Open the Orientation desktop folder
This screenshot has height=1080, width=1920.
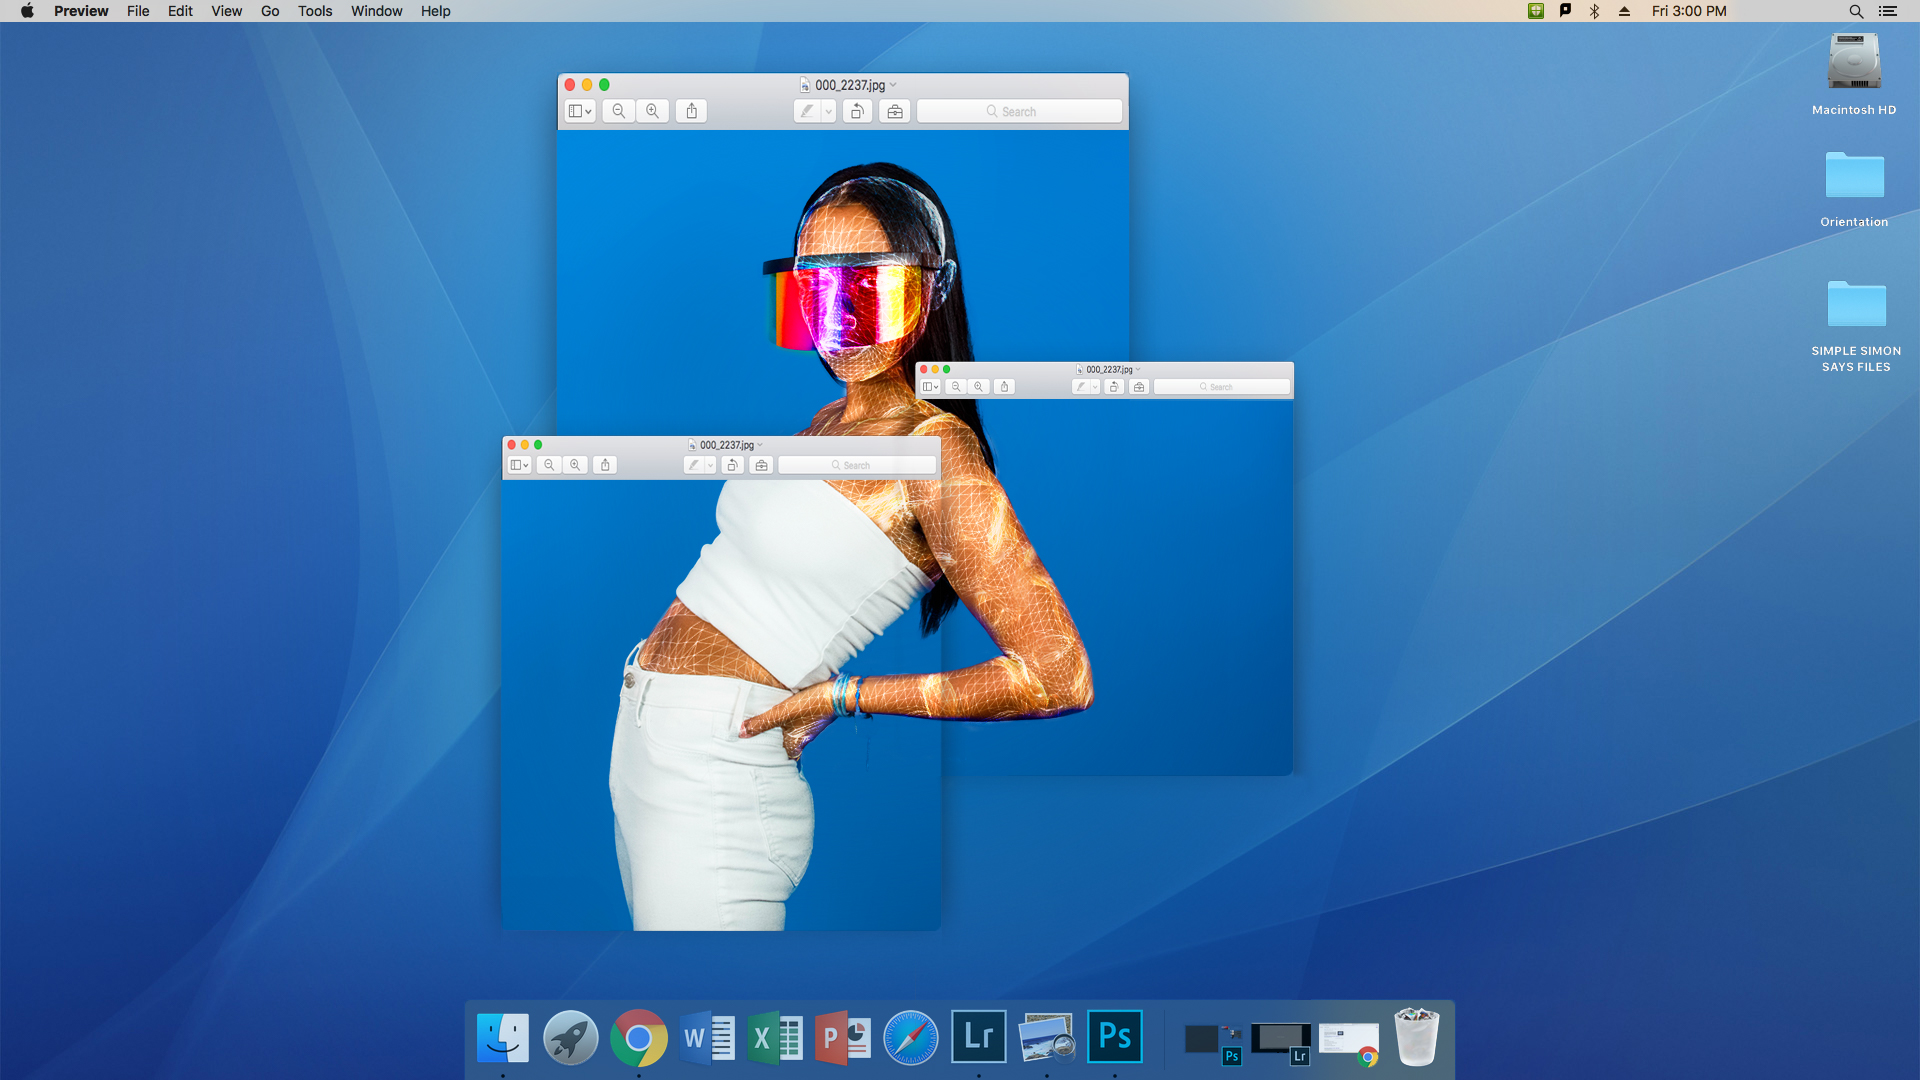1854,177
